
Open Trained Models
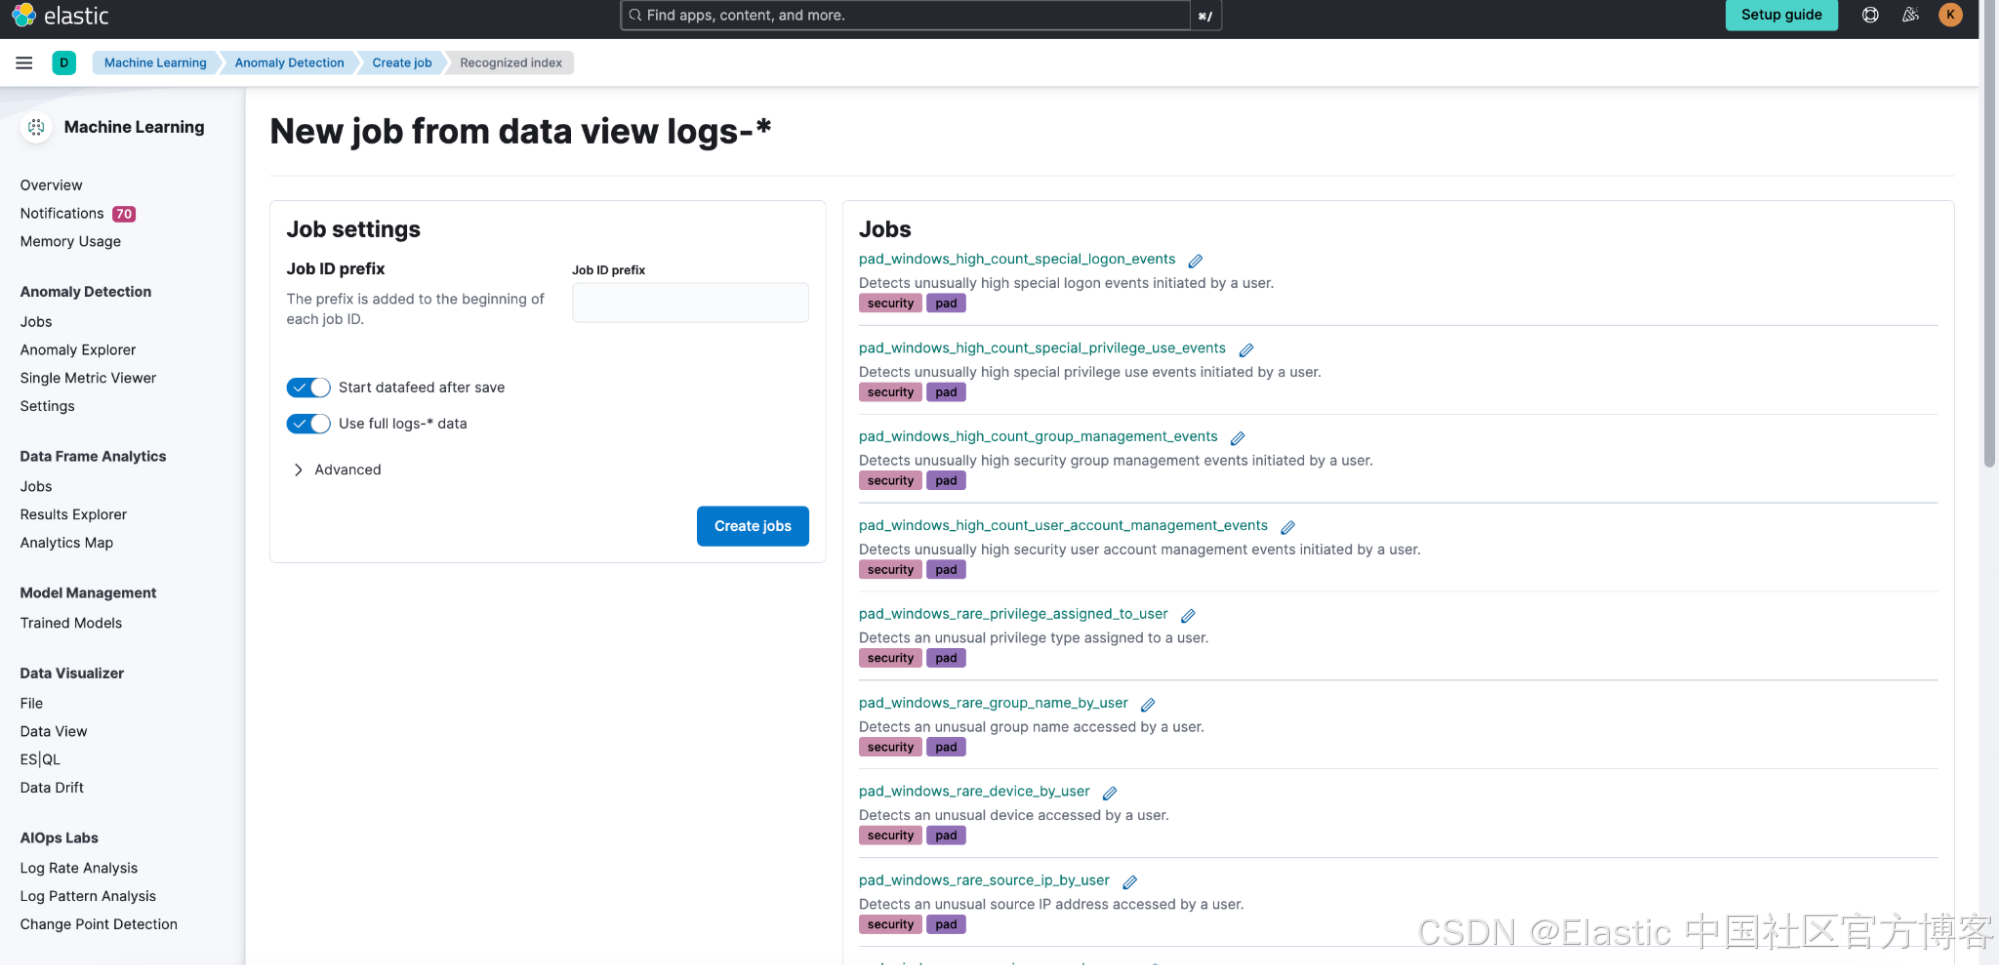tap(71, 623)
